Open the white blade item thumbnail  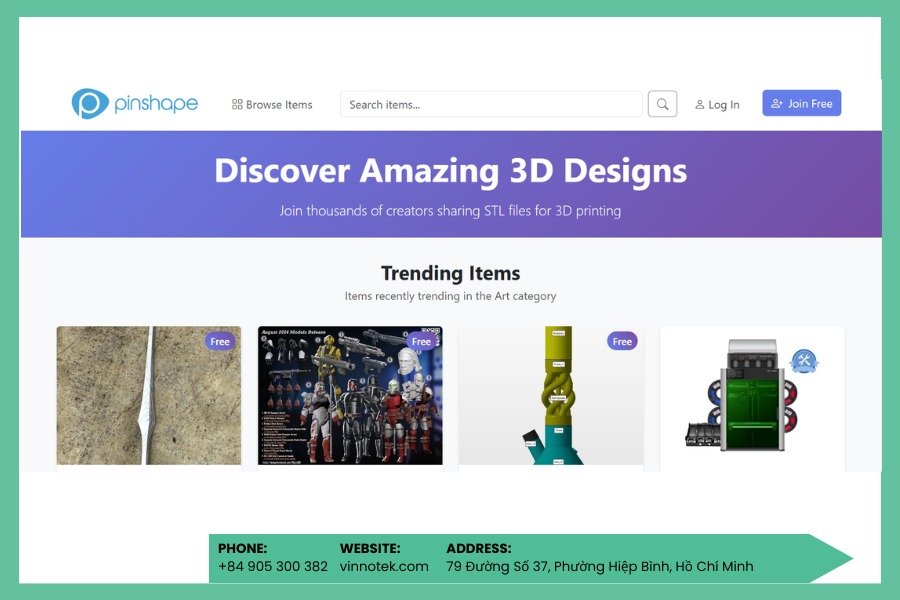click(149, 396)
